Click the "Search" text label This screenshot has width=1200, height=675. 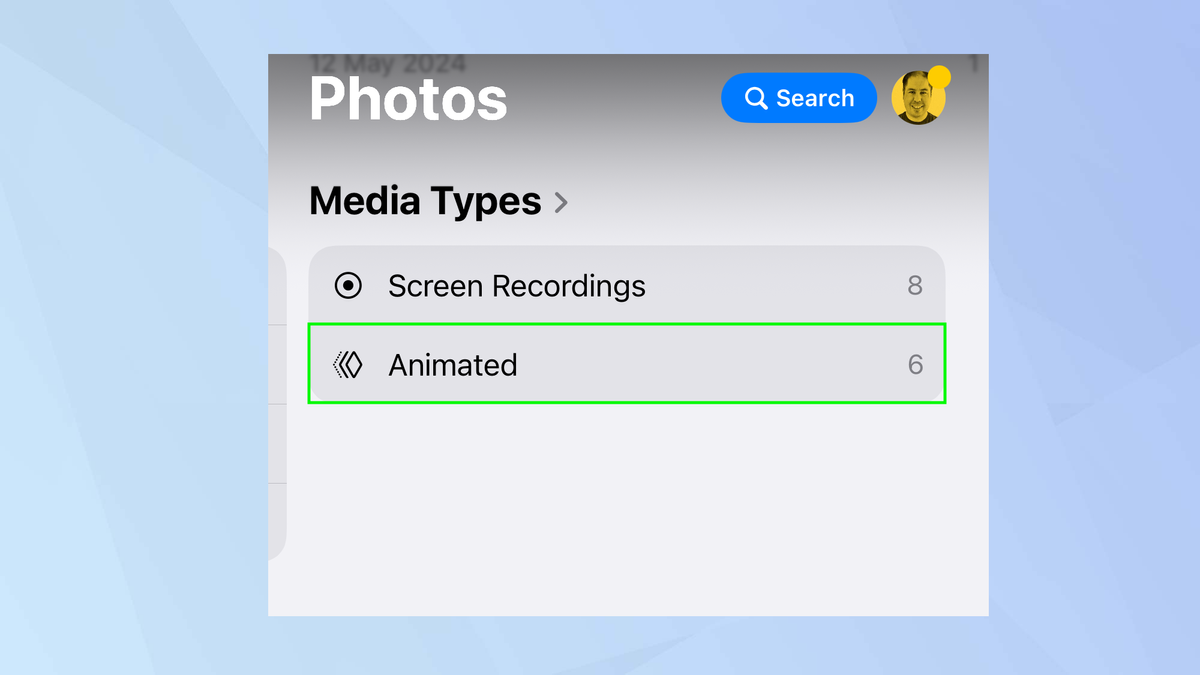[x=815, y=98]
